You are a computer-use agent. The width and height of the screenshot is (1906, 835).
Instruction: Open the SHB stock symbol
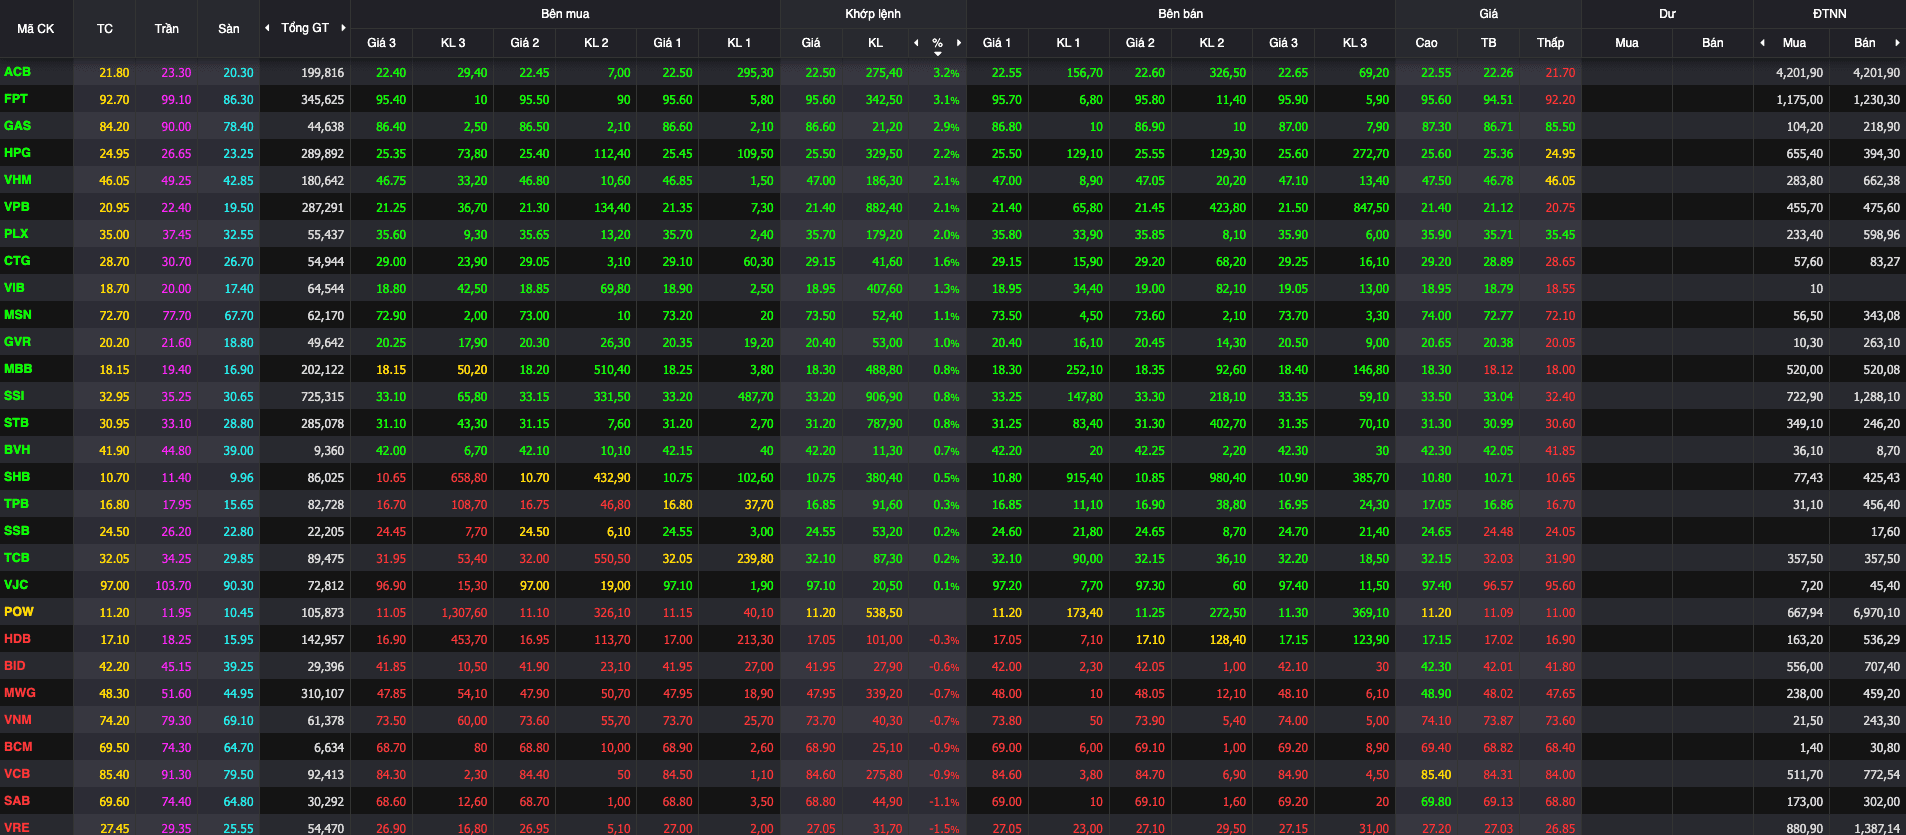pyautogui.click(x=17, y=477)
